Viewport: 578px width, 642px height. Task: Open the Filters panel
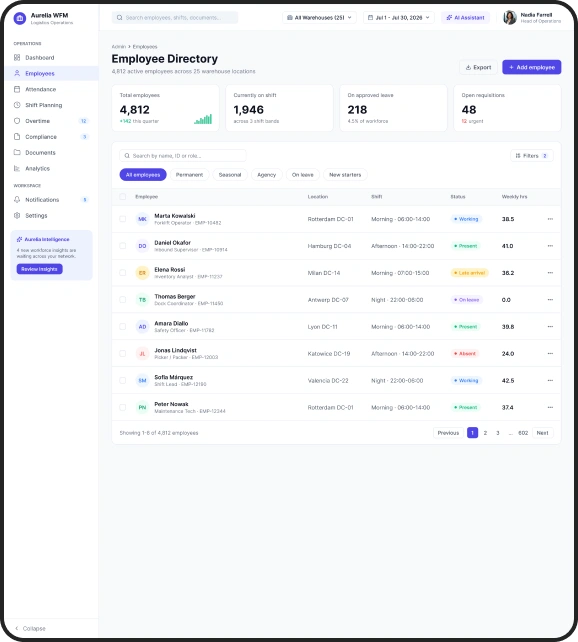[532, 156]
